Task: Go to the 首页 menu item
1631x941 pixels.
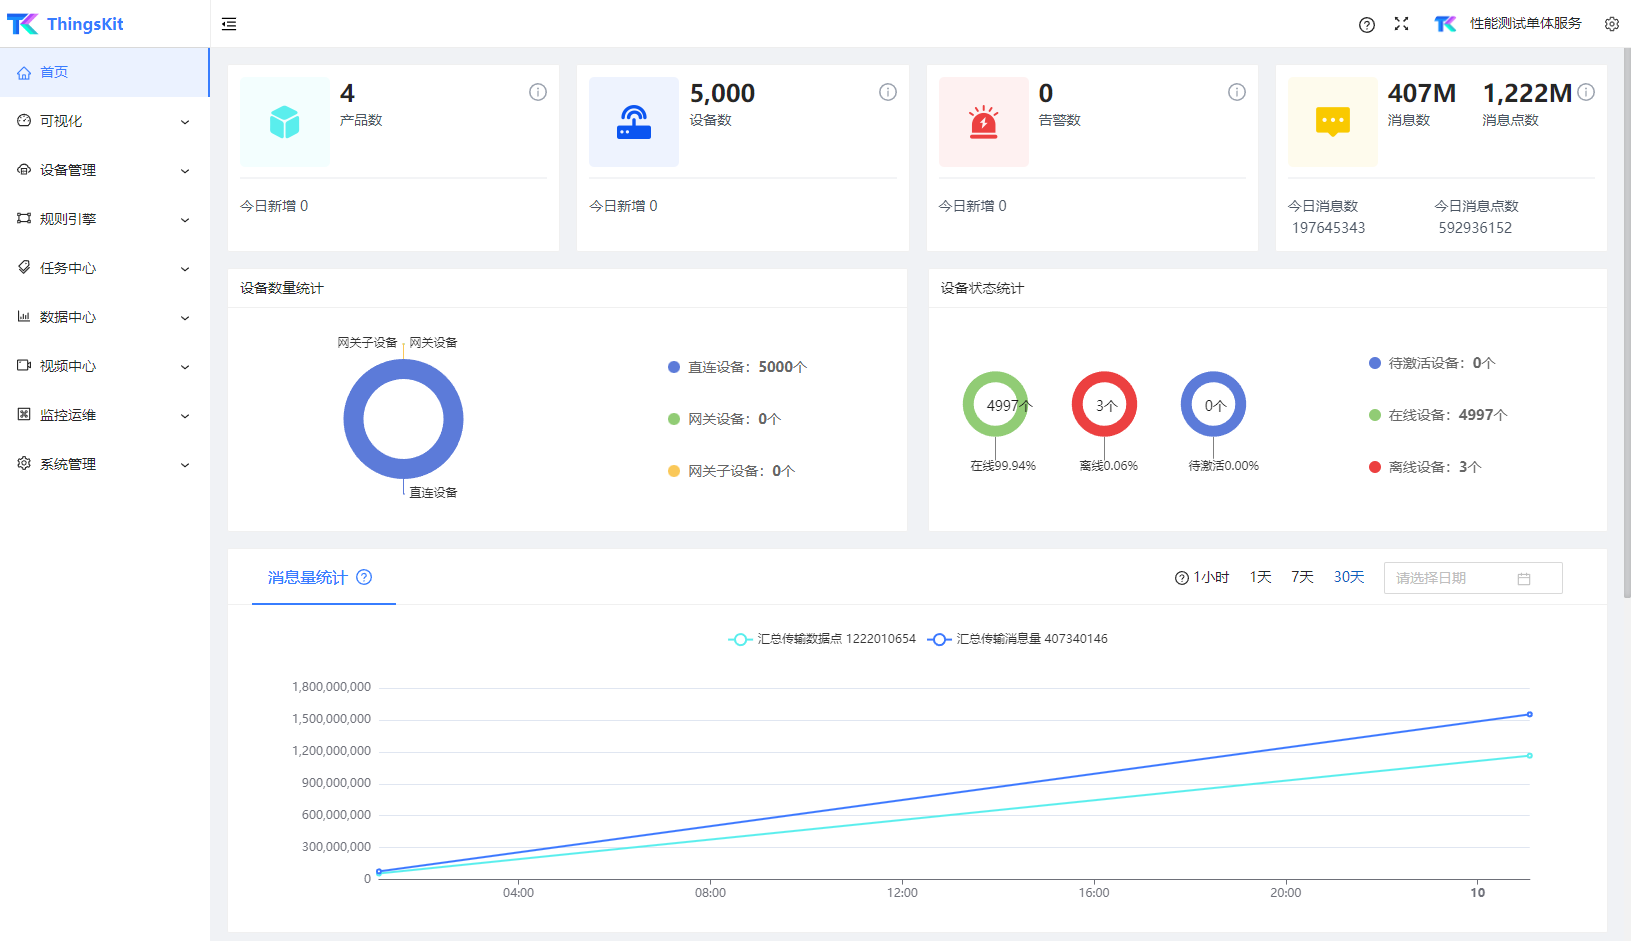Action: (54, 72)
